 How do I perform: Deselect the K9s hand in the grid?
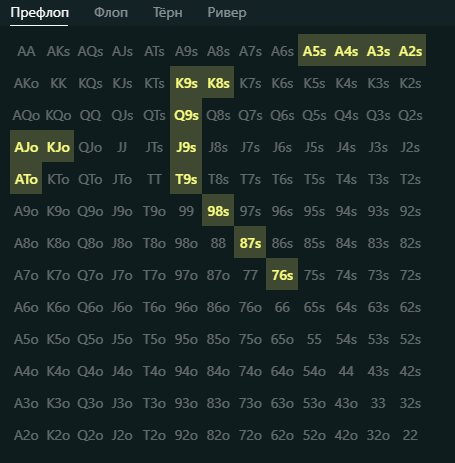(x=186, y=83)
